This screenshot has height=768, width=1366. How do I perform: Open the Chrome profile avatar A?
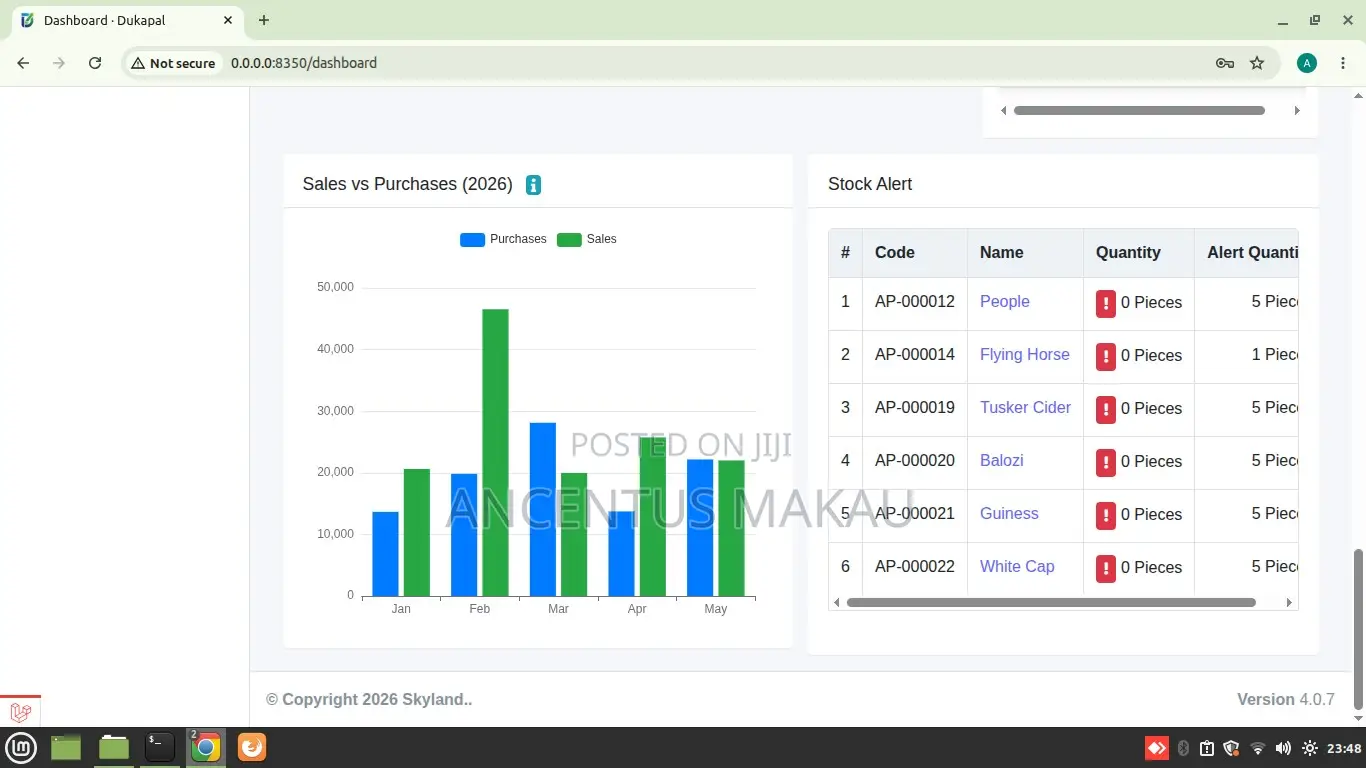click(x=1307, y=63)
